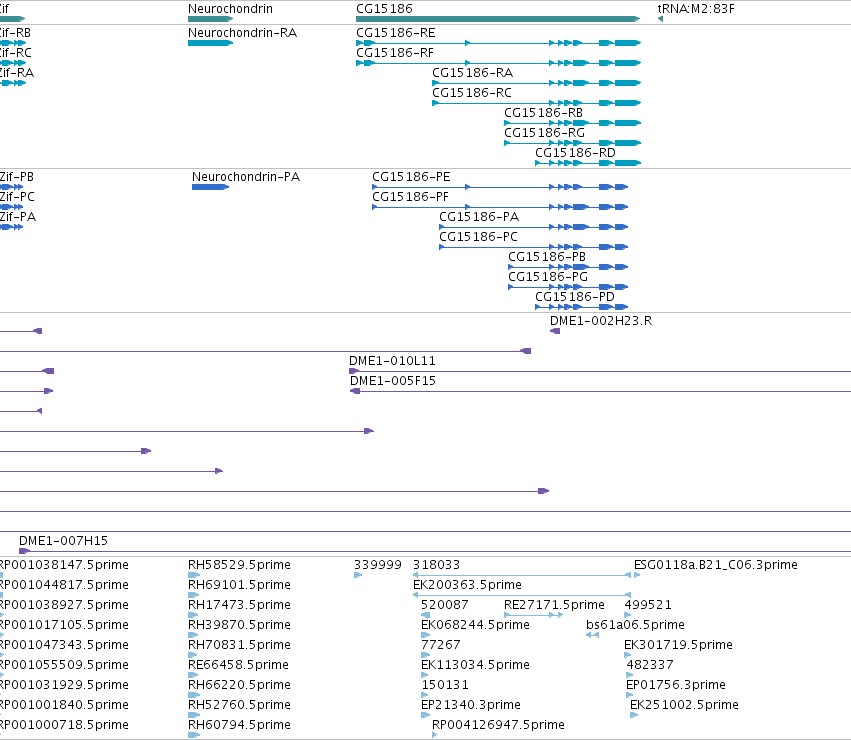Click the CG15186-RD transcript label

pos(575,153)
